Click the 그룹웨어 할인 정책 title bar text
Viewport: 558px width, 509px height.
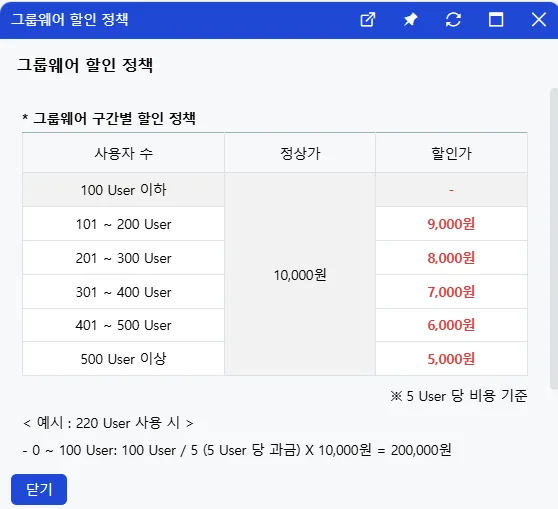pos(70,19)
